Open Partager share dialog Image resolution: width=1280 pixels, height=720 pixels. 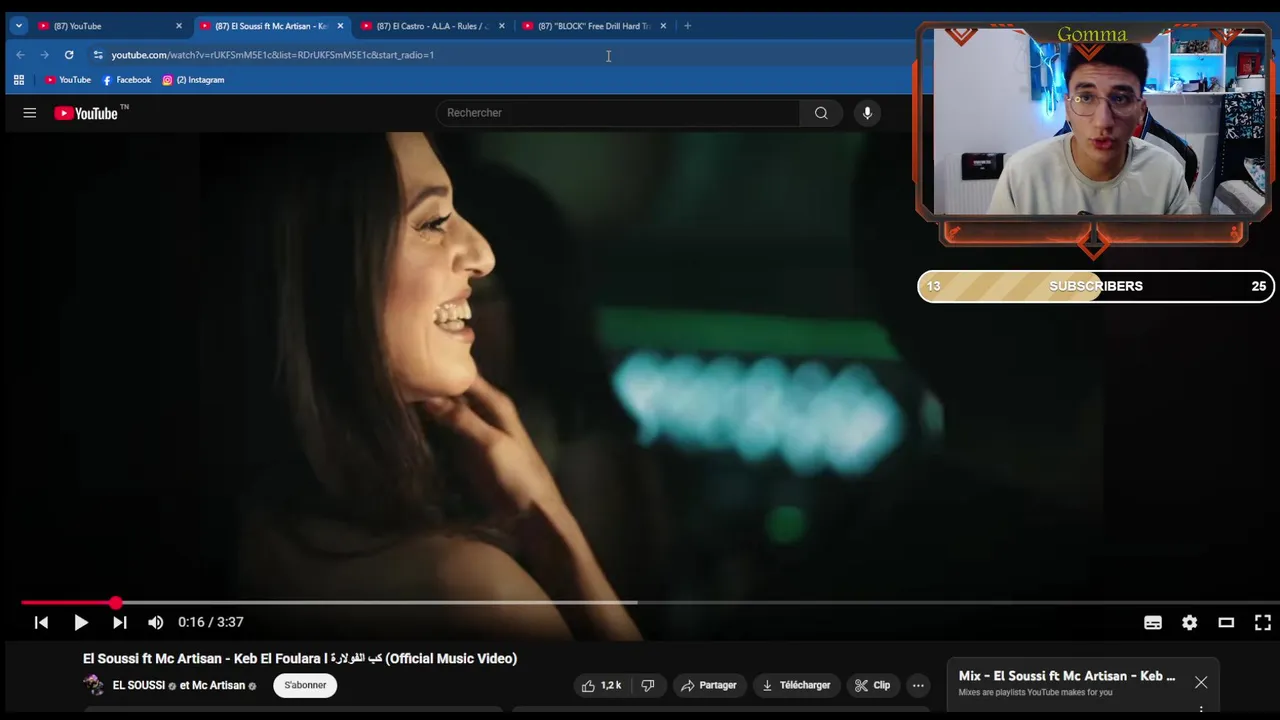pos(708,685)
